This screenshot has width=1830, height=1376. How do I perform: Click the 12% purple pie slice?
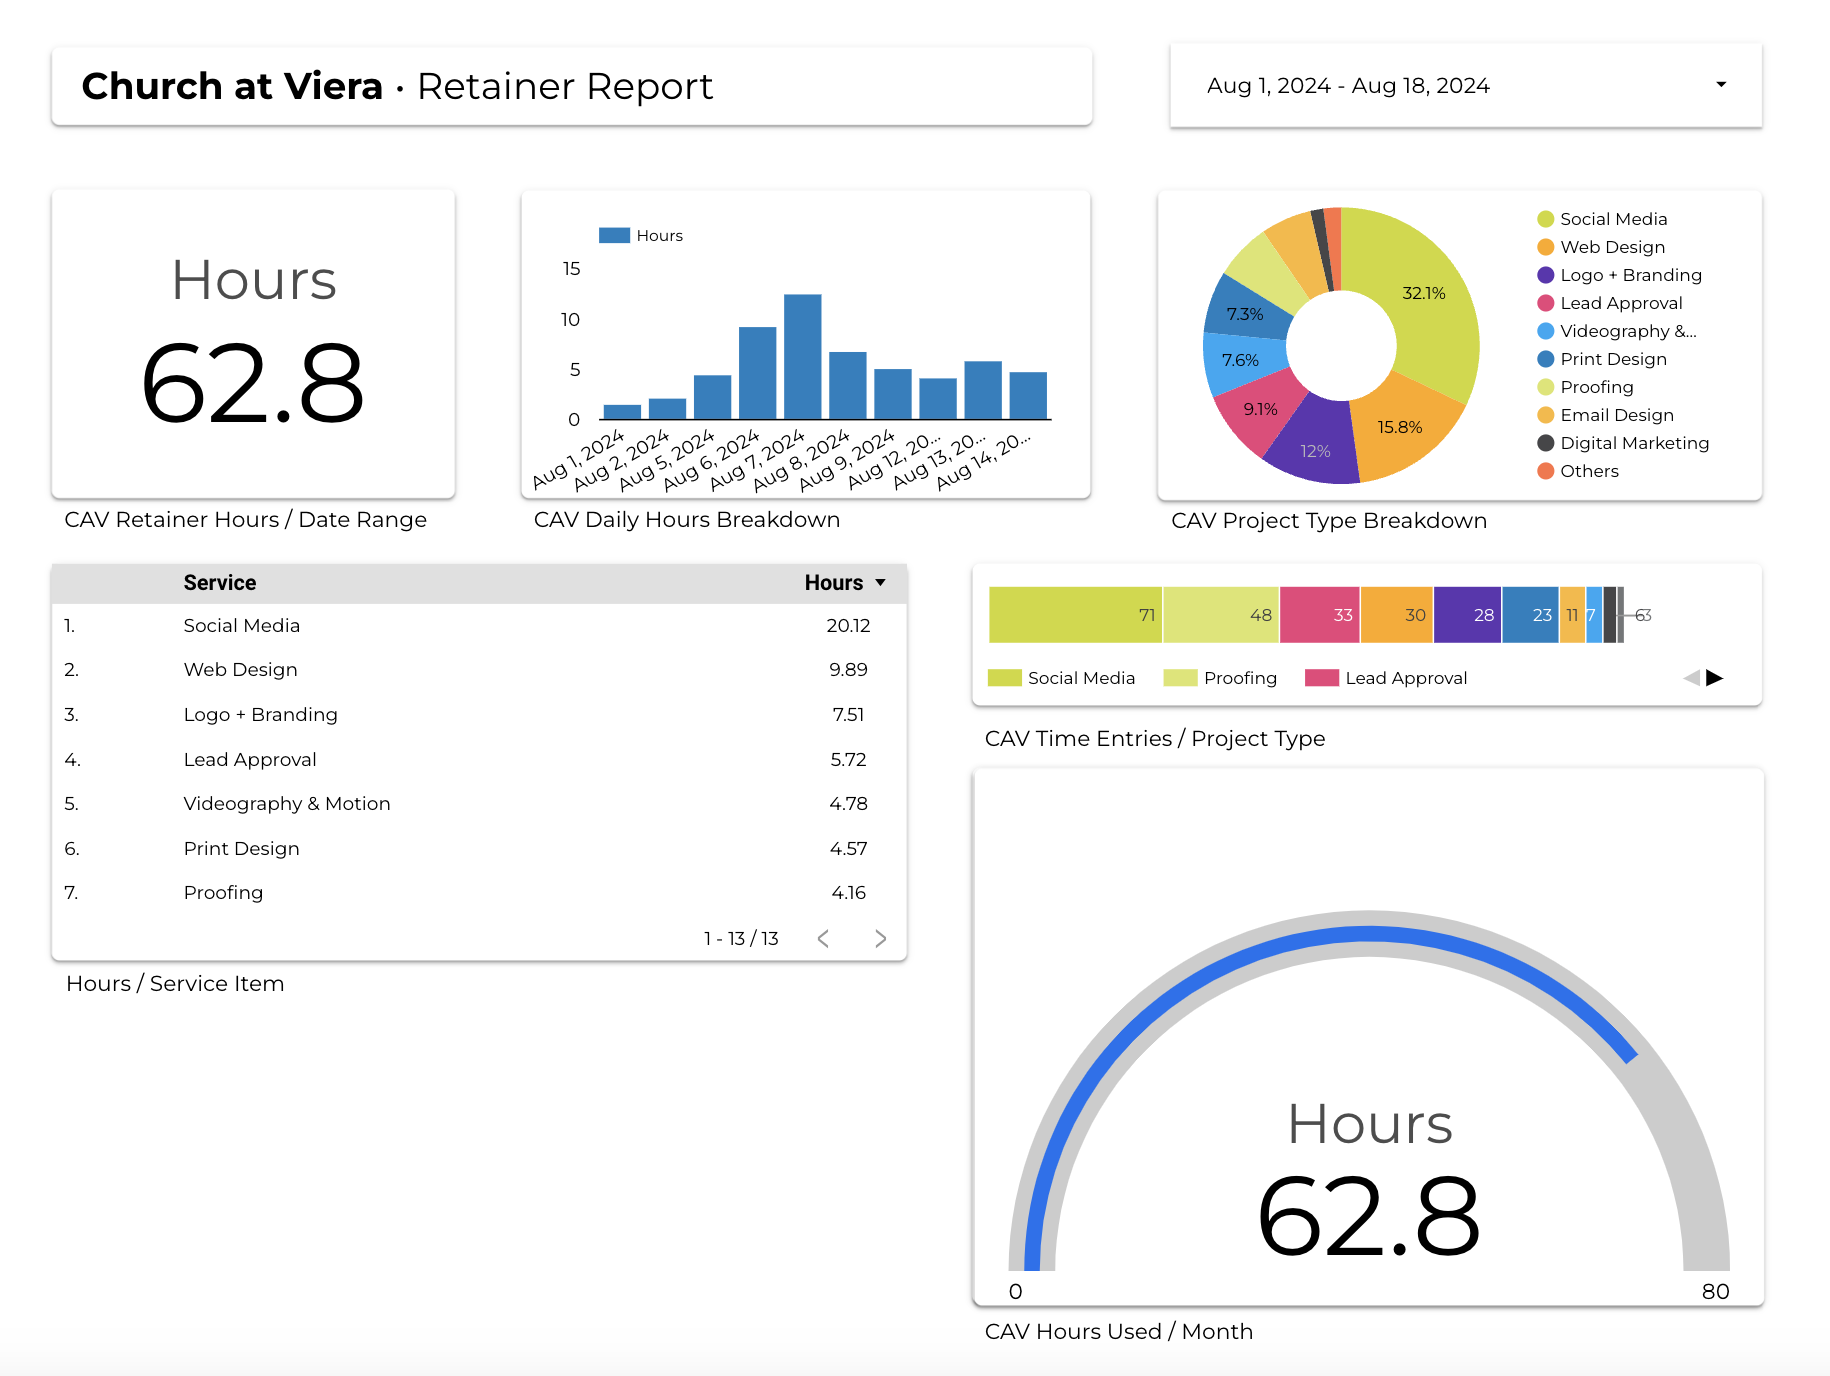[x=1315, y=450]
